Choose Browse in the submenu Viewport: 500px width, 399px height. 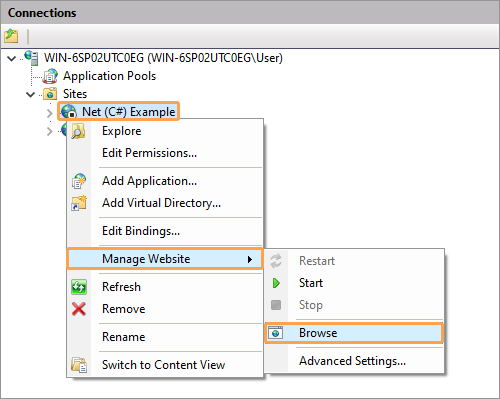click(354, 333)
